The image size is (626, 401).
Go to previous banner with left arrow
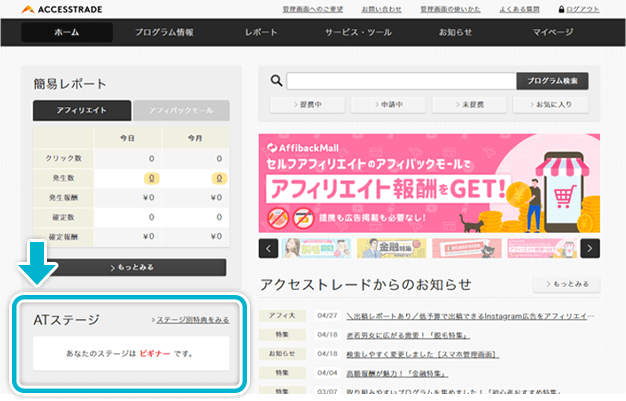coord(268,248)
